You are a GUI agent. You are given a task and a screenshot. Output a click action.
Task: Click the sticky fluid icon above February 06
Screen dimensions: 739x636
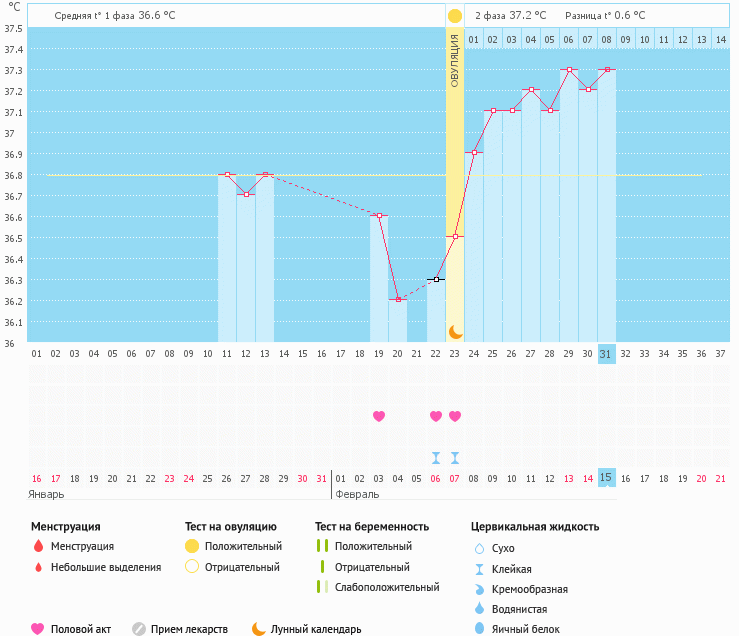tap(436, 457)
